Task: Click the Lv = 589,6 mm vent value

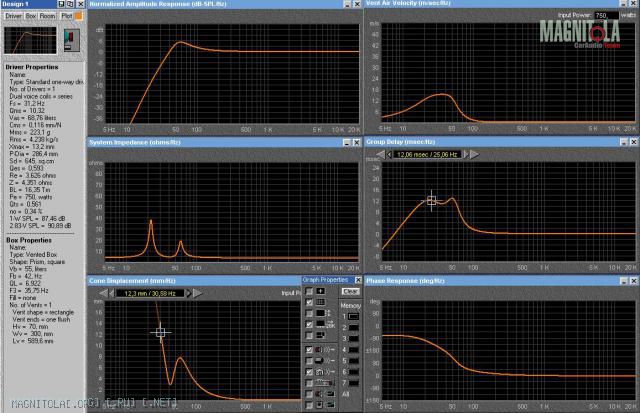Action: [33, 341]
